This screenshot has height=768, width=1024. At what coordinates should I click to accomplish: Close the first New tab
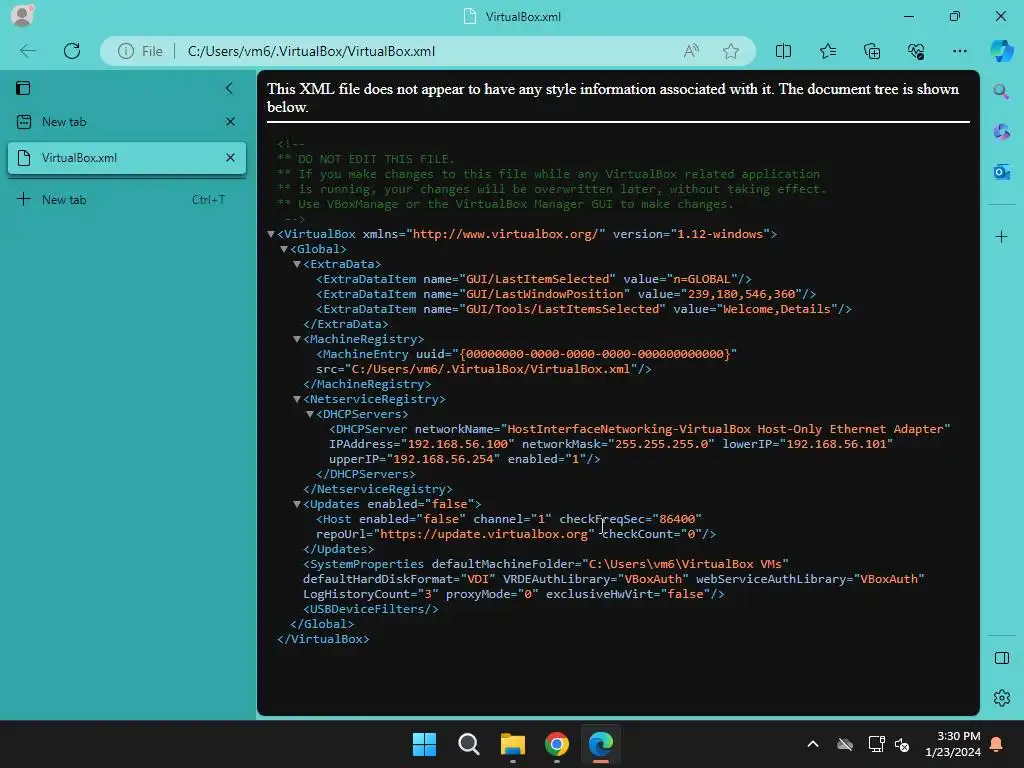click(x=230, y=122)
